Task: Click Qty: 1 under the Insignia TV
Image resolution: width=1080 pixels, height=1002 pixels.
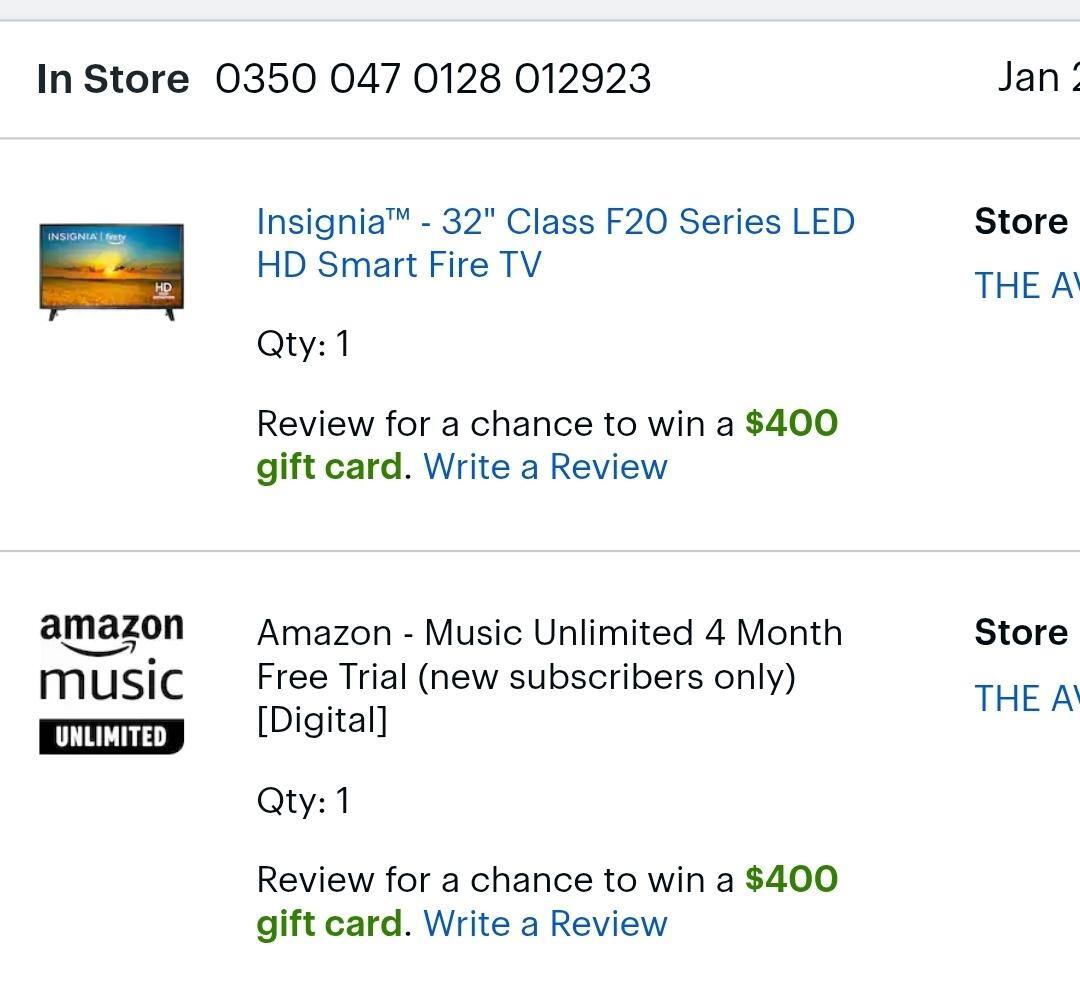Action: [x=303, y=344]
